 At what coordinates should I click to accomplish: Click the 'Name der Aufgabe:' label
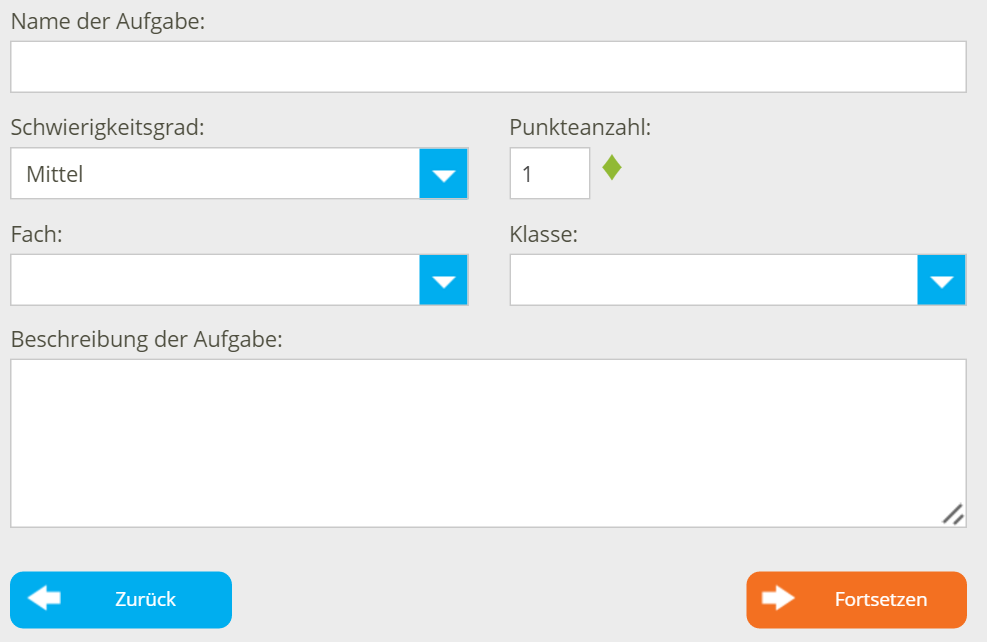108,21
